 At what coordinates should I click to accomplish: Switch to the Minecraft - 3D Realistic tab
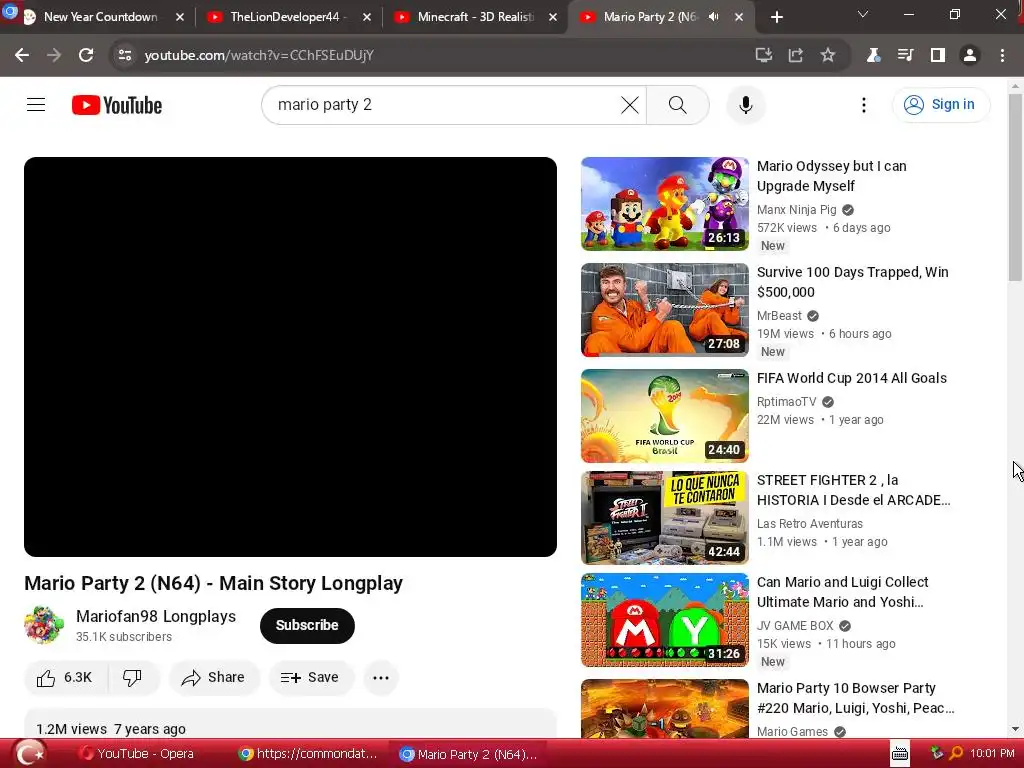(475, 17)
